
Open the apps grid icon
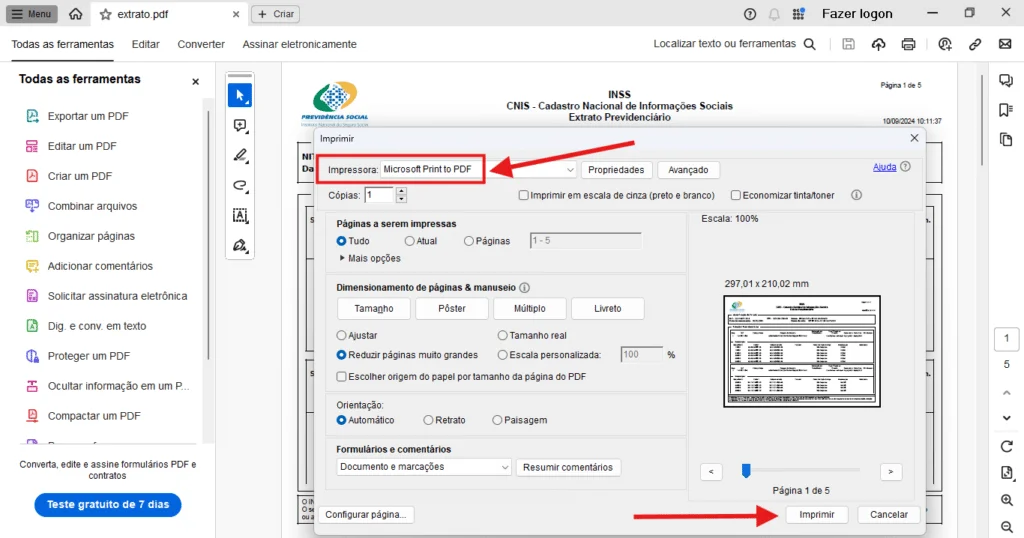798,14
